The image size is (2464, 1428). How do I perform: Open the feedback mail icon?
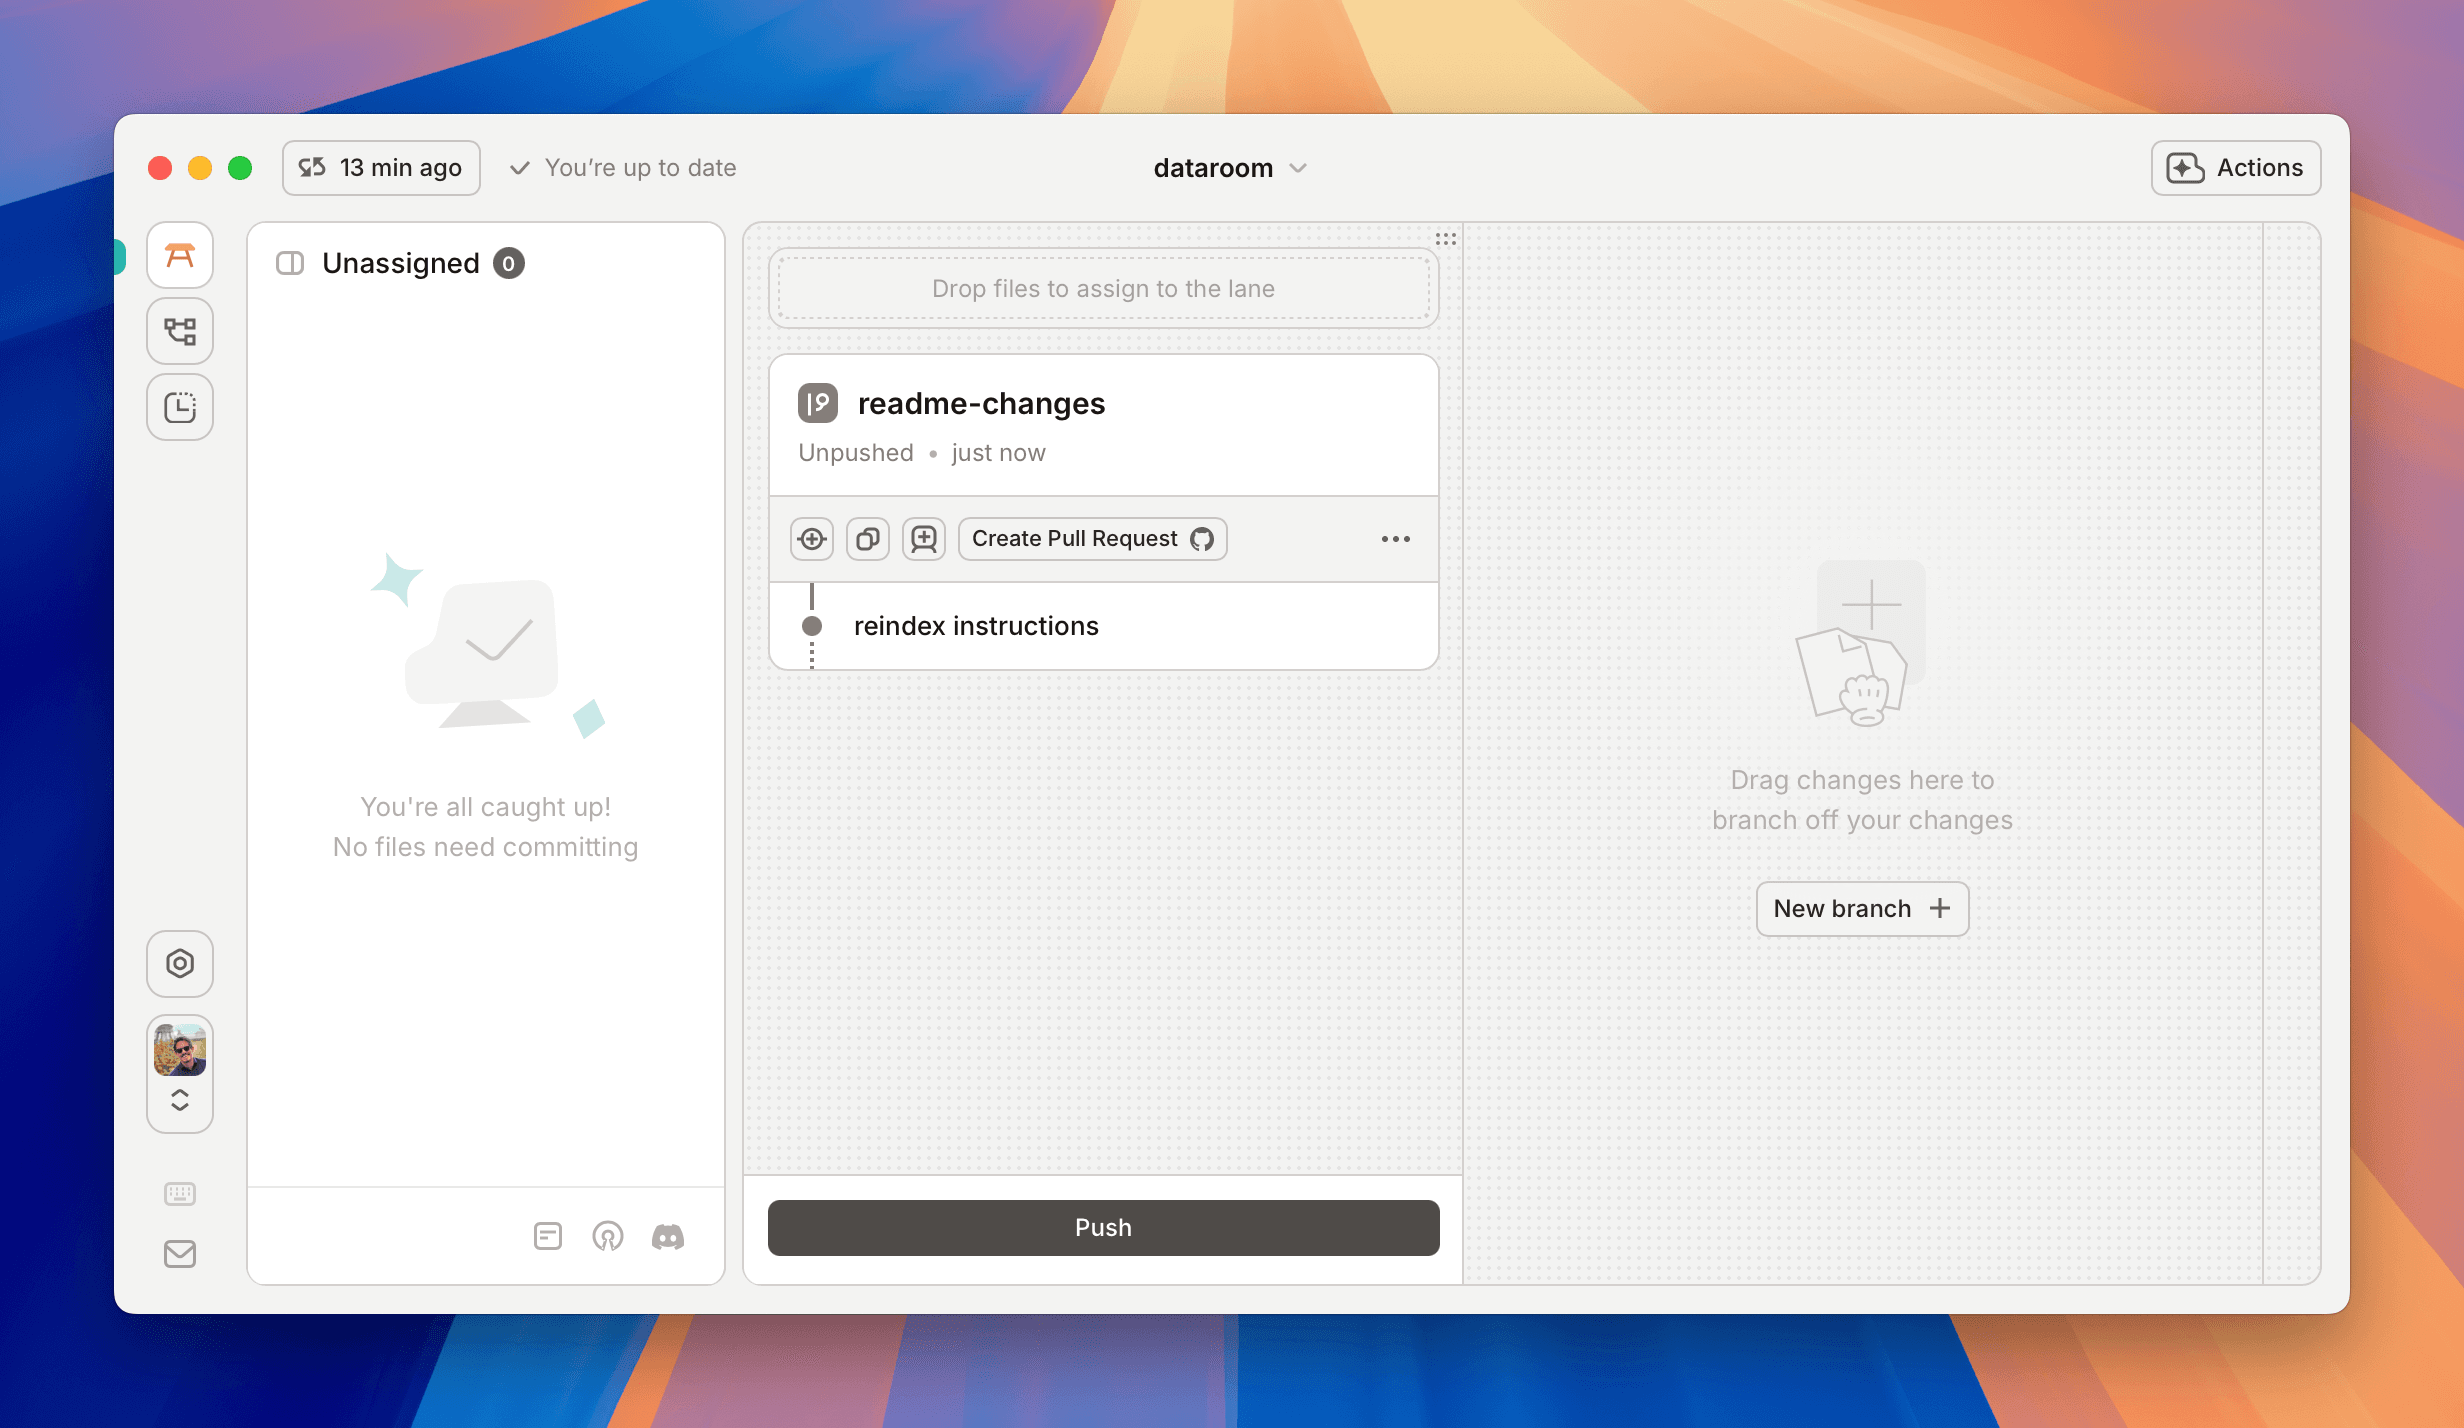[x=180, y=1253]
